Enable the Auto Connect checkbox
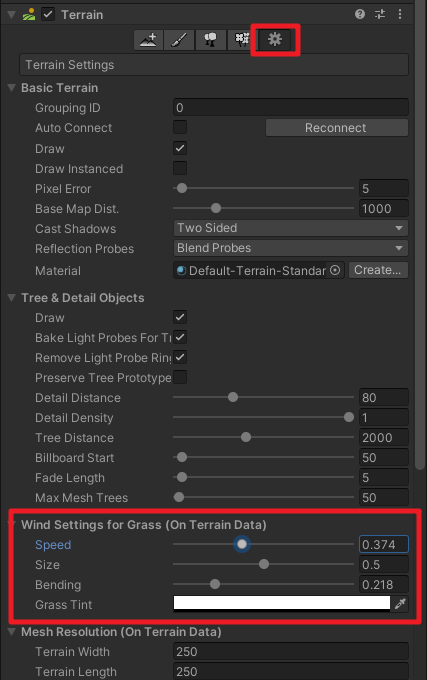Viewport: 427px width, 680px height. [180, 128]
